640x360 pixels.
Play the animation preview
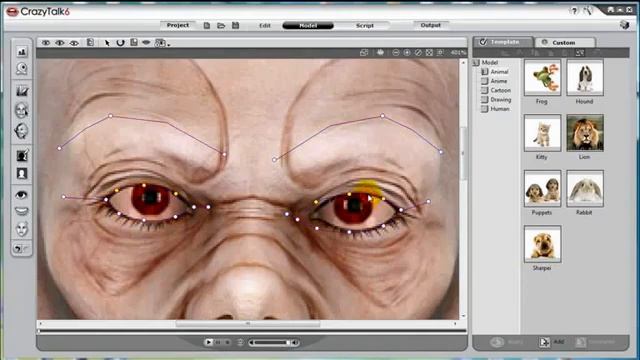coord(209,342)
